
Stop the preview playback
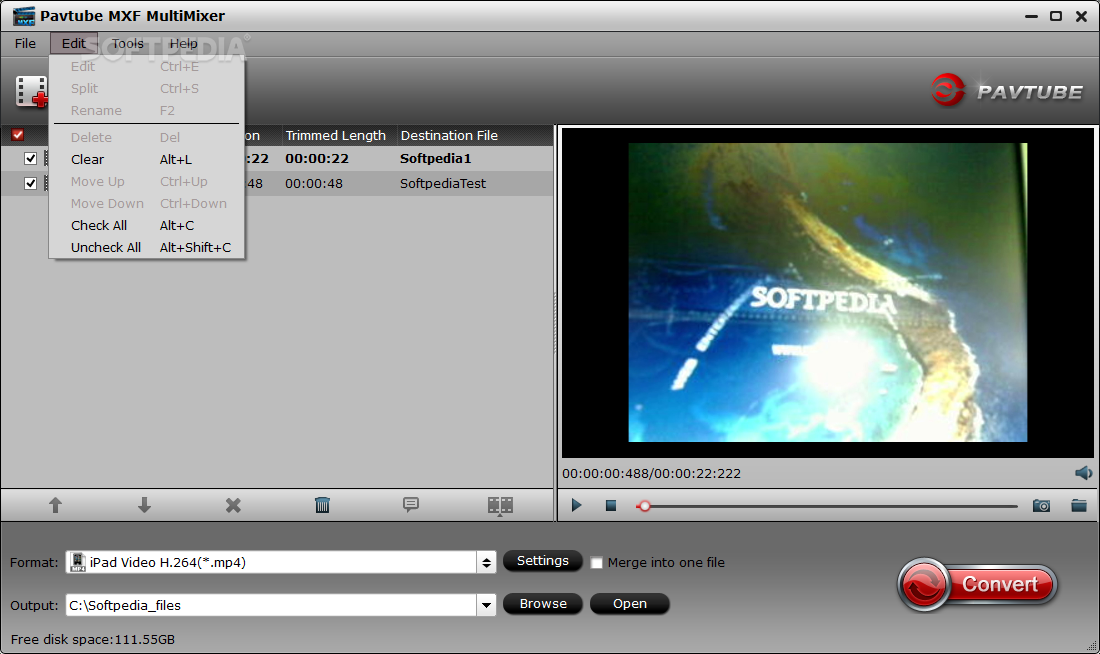pyautogui.click(x=611, y=505)
